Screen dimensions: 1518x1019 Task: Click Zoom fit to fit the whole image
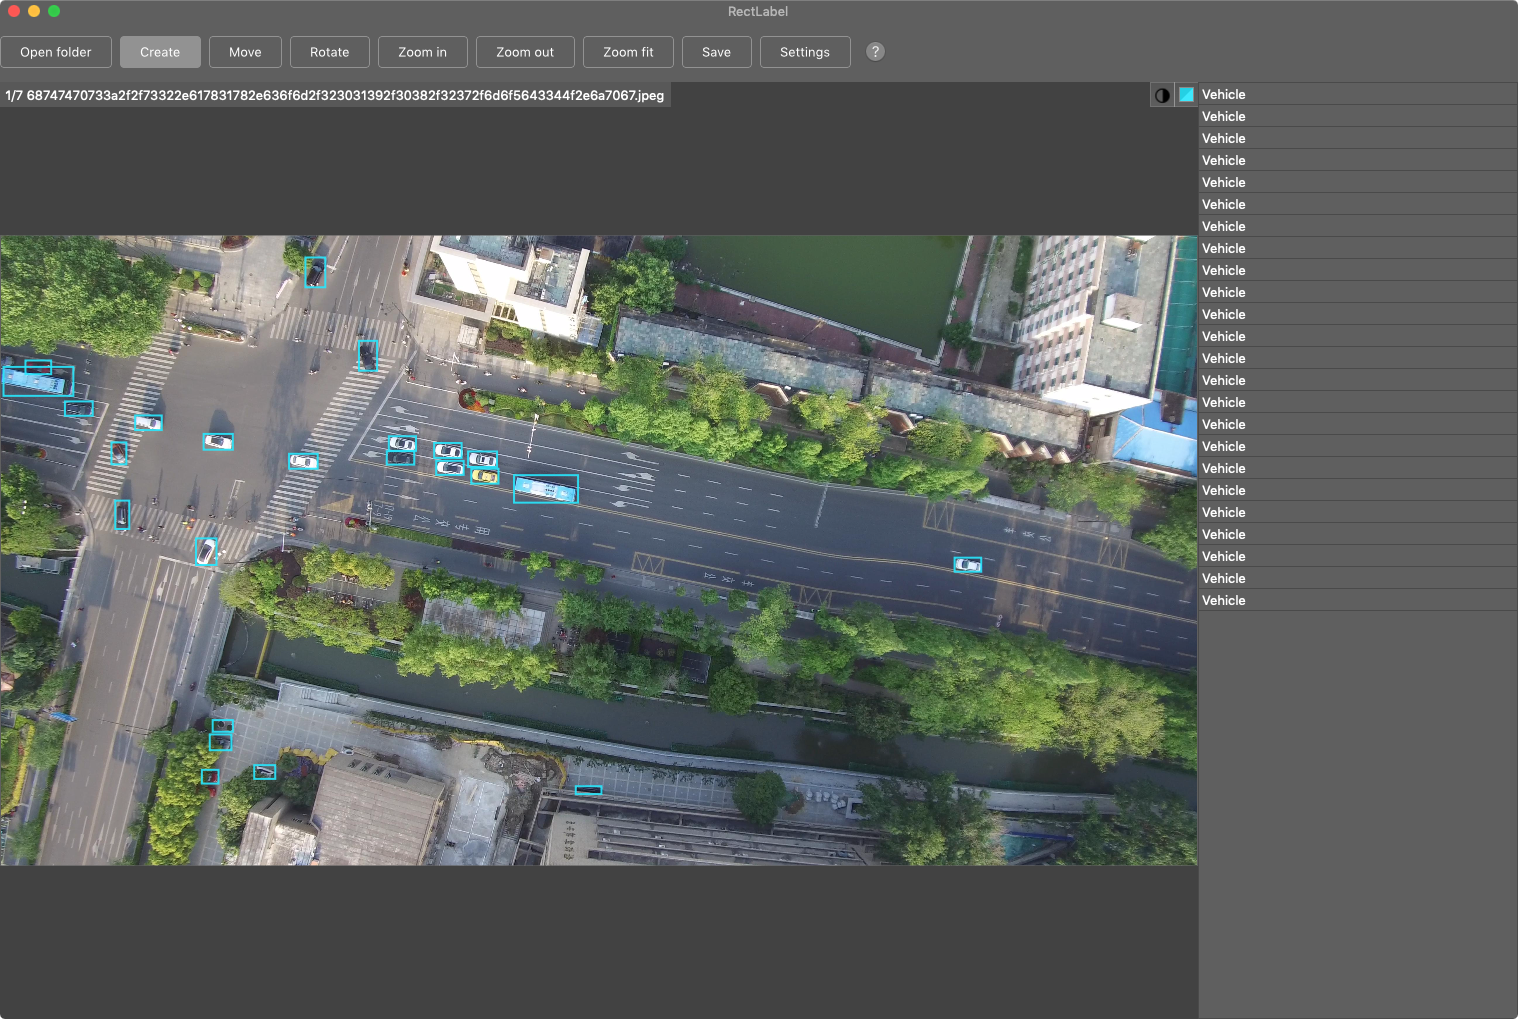627,51
